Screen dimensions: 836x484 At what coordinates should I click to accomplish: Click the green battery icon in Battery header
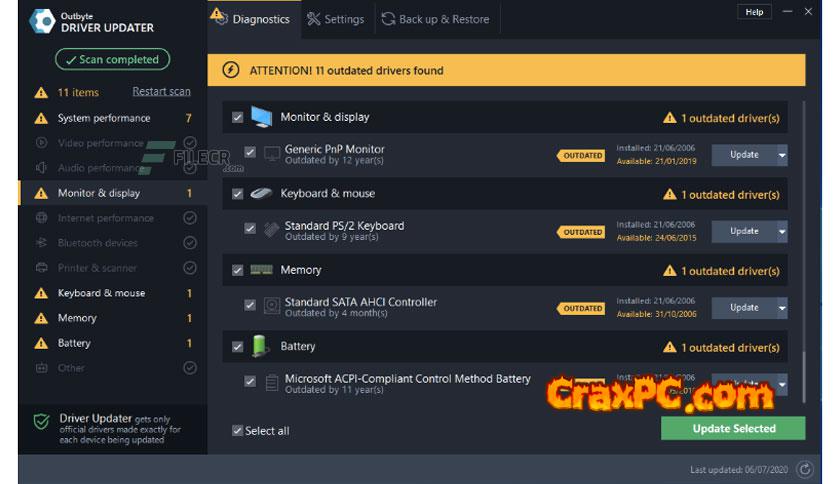point(260,345)
